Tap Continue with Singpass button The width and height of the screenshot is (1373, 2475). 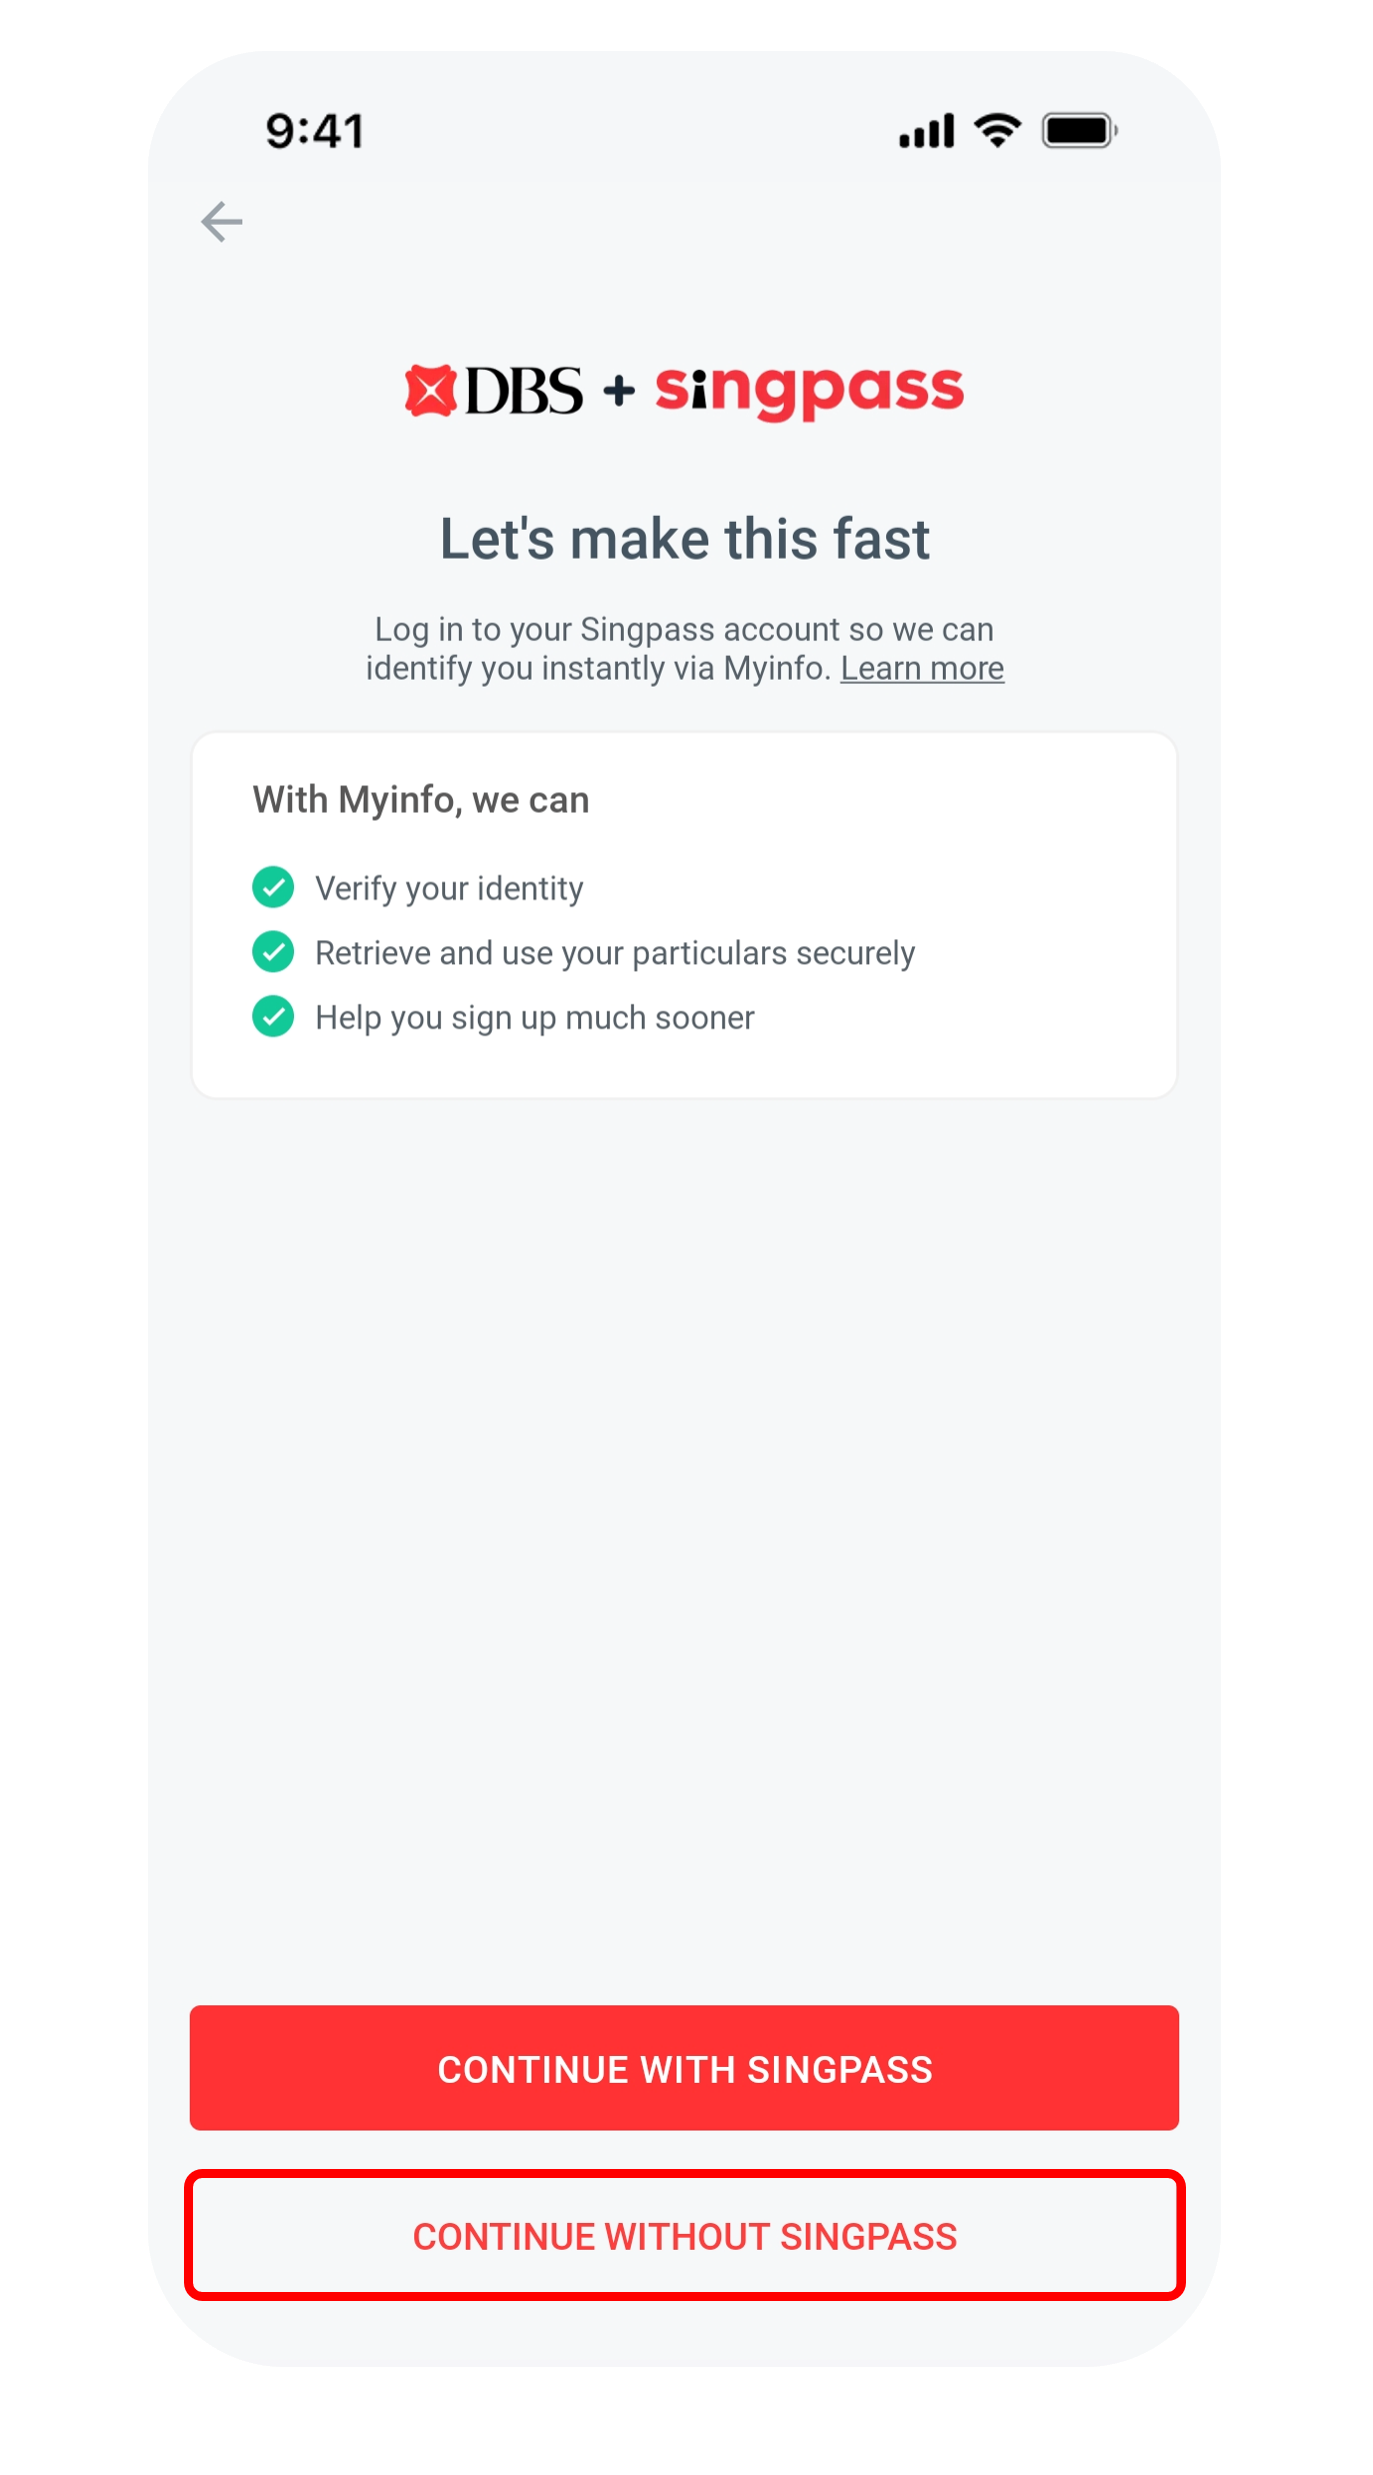point(684,2068)
